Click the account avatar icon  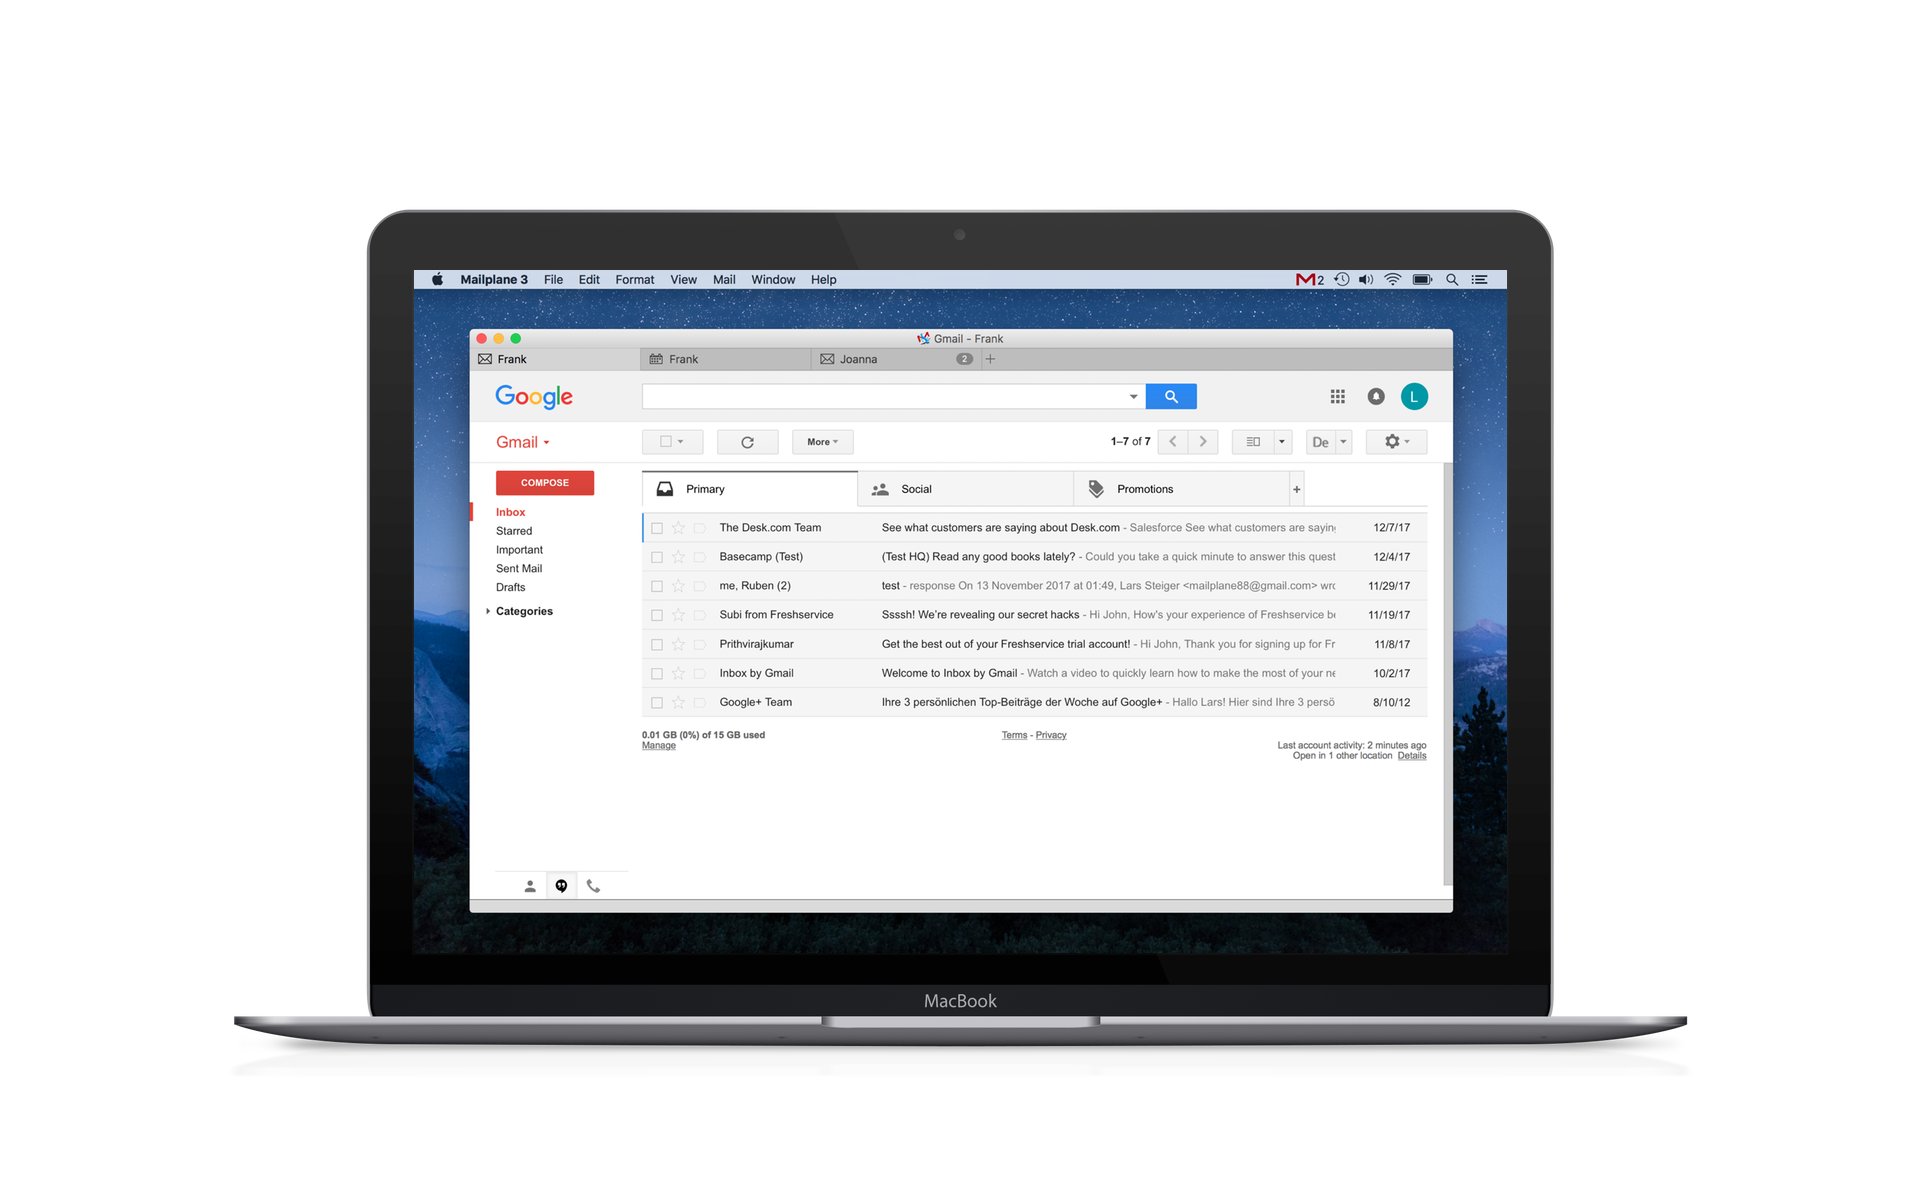[1413, 397]
